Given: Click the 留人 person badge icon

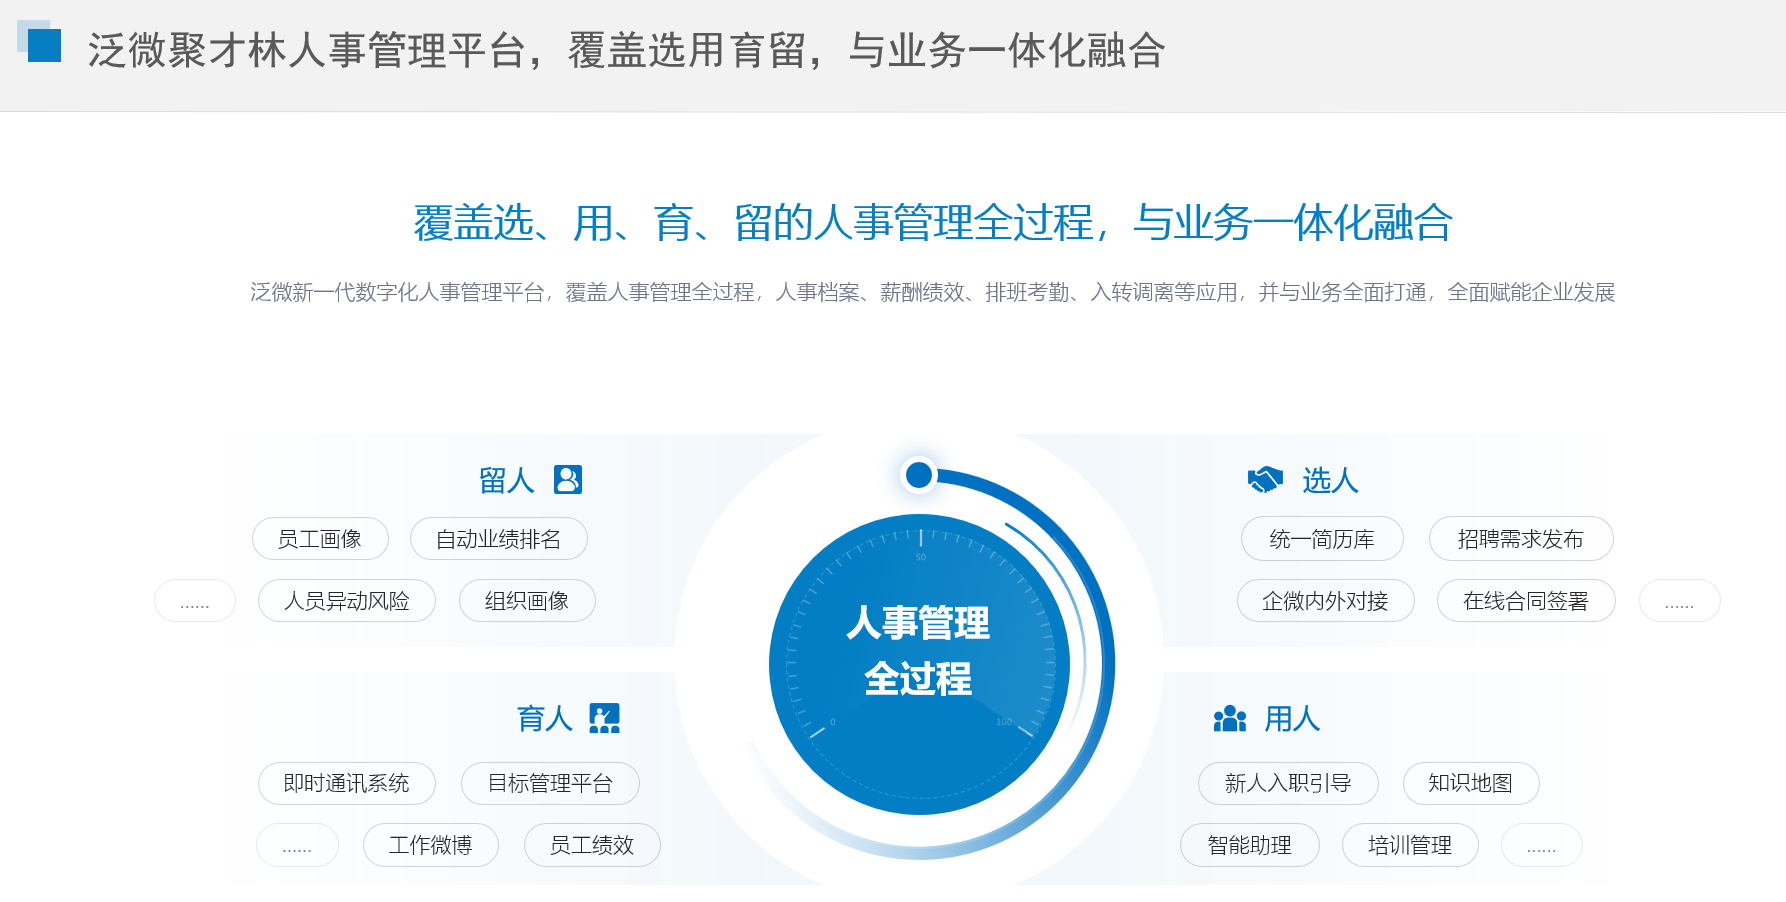Looking at the screenshot, I should click(568, 480).
